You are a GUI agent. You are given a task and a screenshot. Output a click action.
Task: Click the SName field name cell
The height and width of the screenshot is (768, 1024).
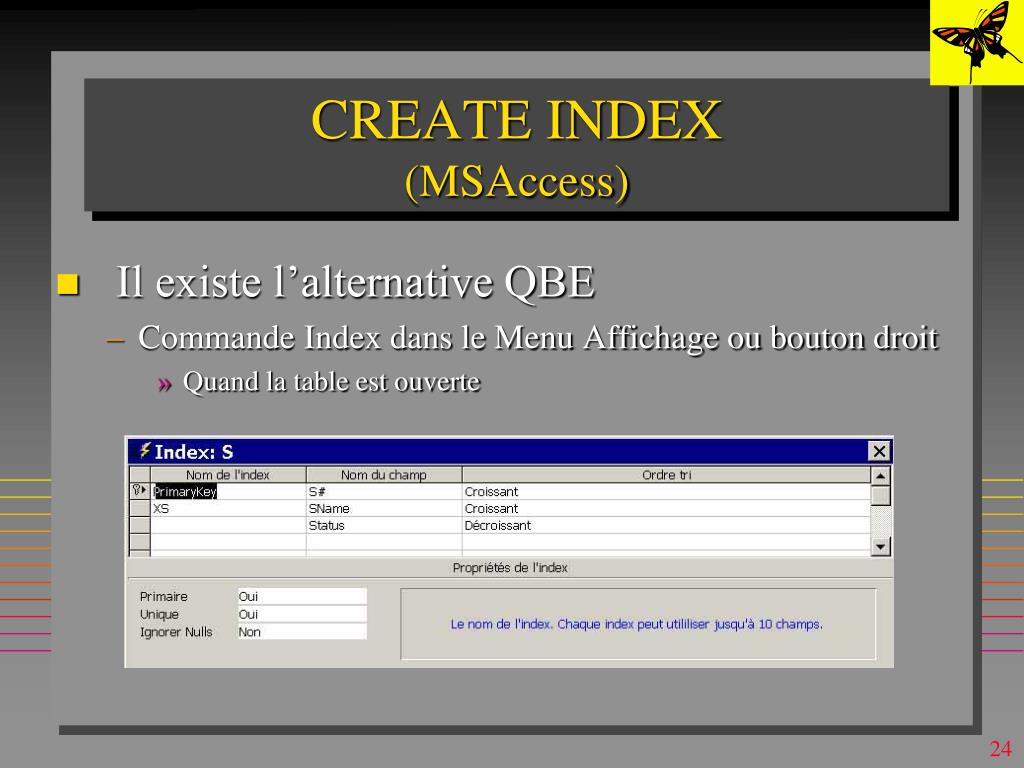point(384,509)
